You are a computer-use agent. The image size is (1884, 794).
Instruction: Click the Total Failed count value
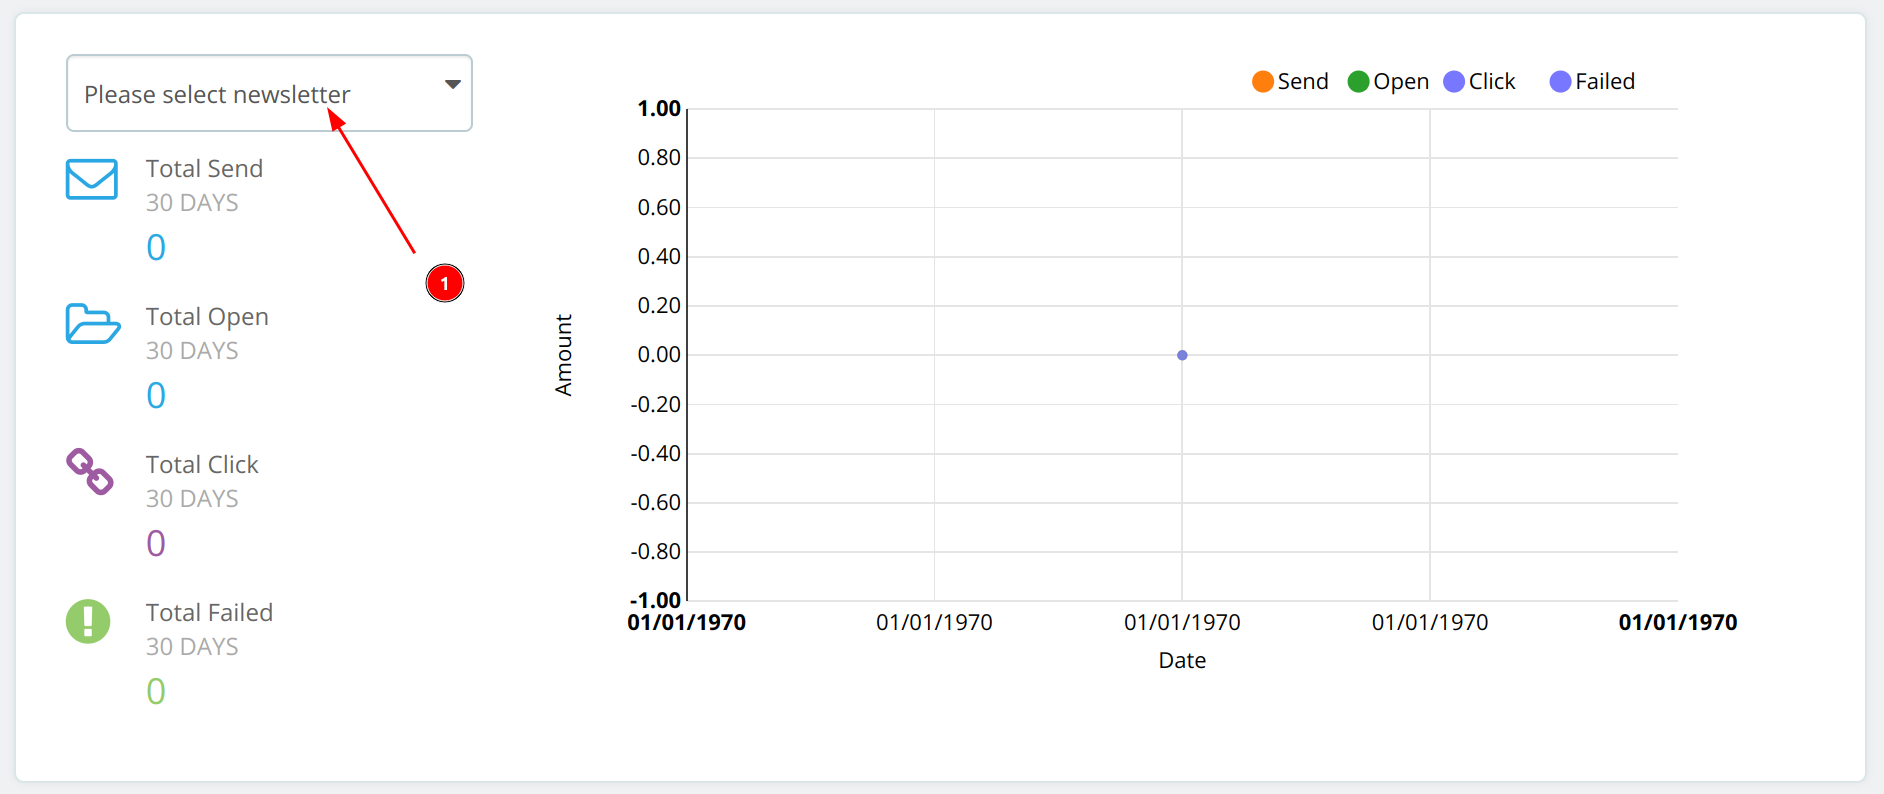pos(156,691)
